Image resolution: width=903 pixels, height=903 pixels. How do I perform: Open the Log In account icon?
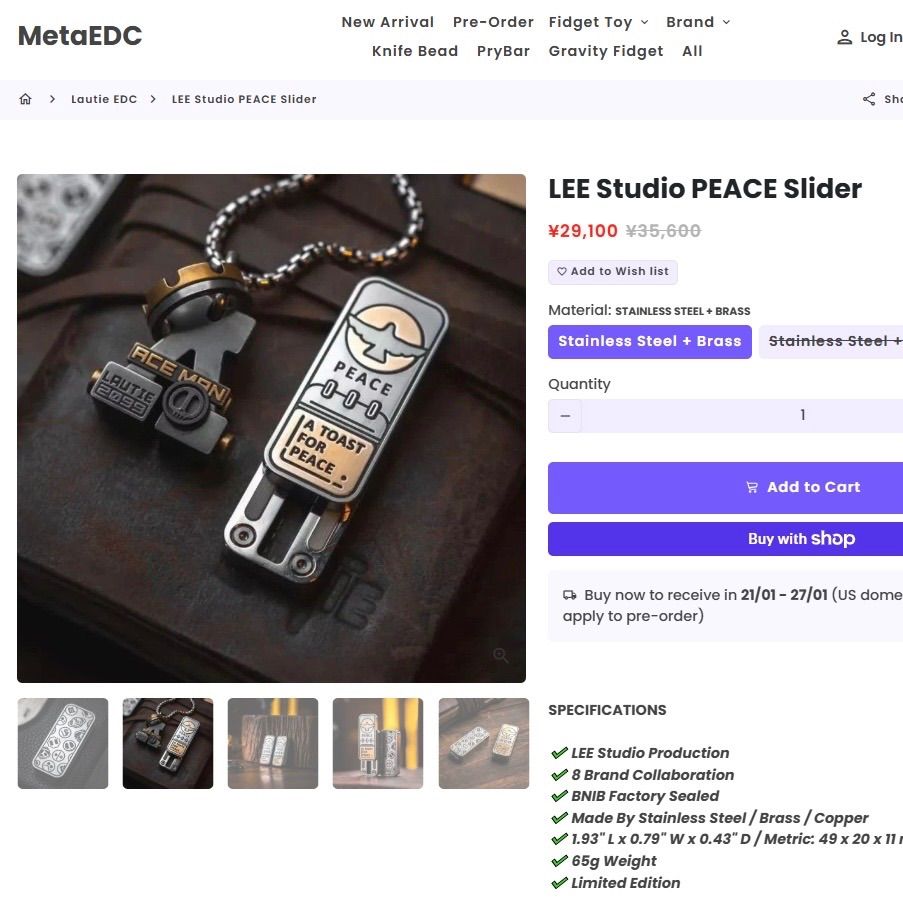pos(845,37)
